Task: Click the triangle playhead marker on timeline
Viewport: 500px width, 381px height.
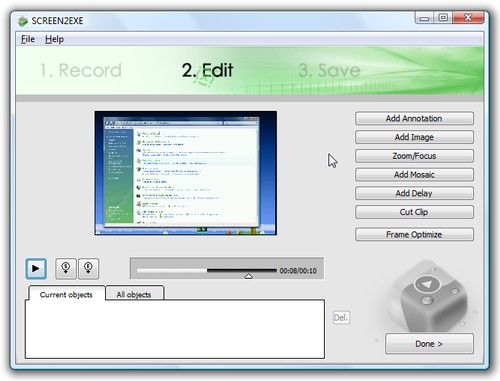Action: click(x=249, y=276)
